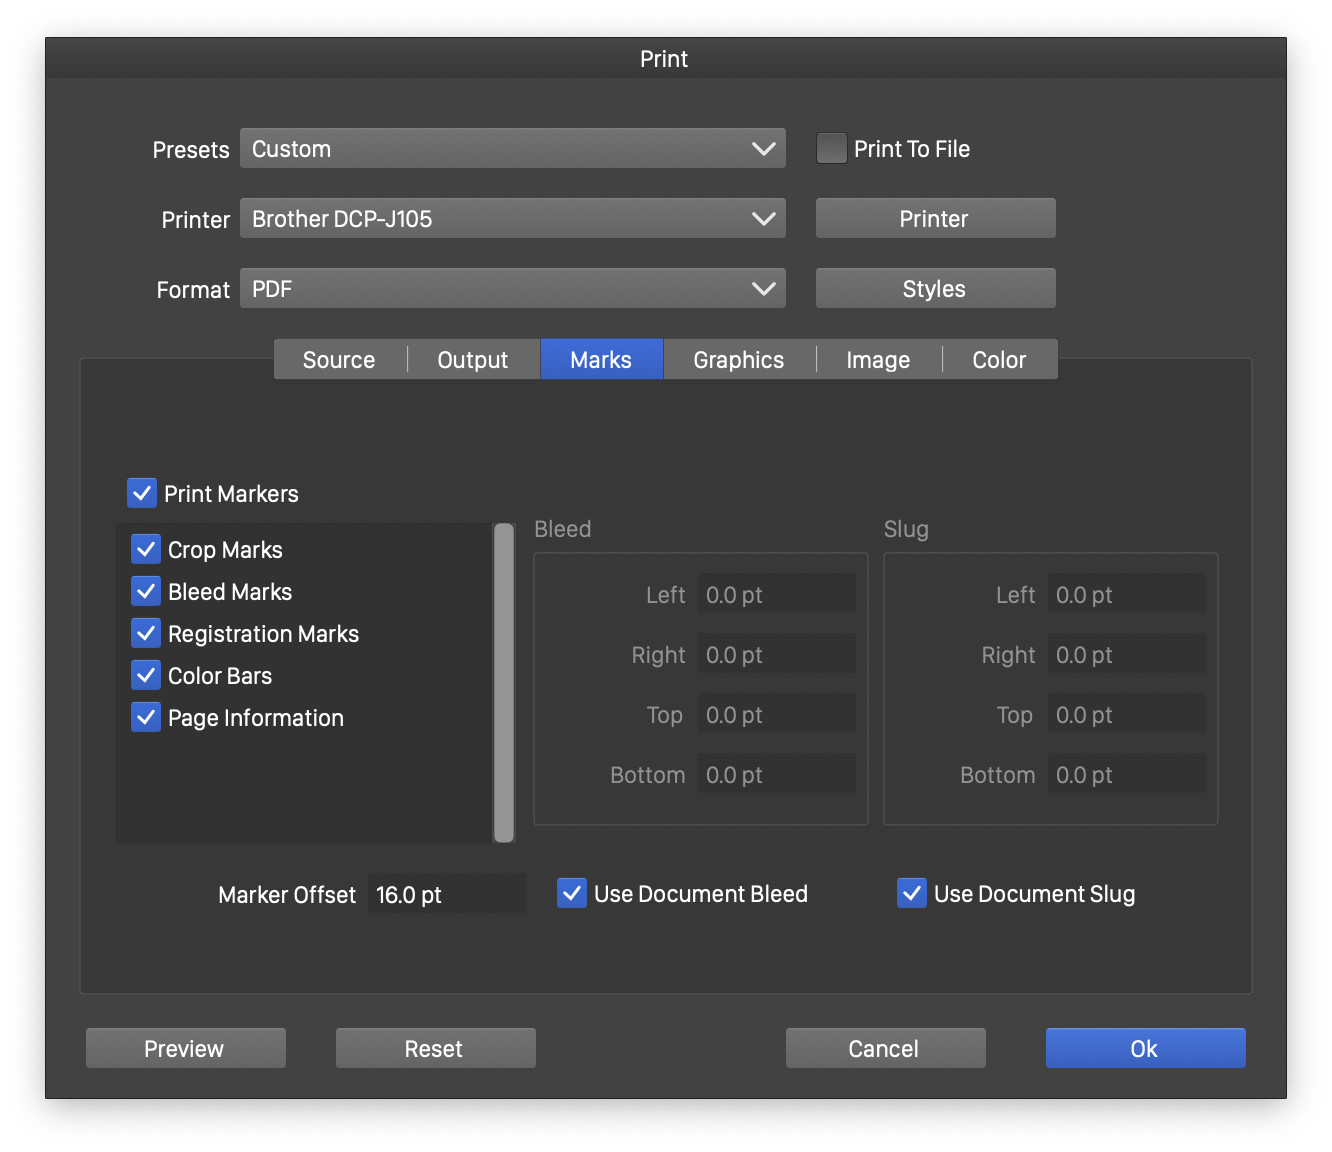Click the Marker Offset input field
The image size is (1332, 1152).
coord(446,894)
